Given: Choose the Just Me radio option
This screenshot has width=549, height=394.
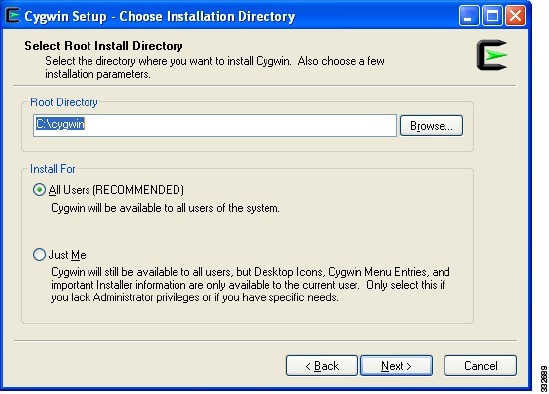Looking at the screenshot, I should pos(39,255).
